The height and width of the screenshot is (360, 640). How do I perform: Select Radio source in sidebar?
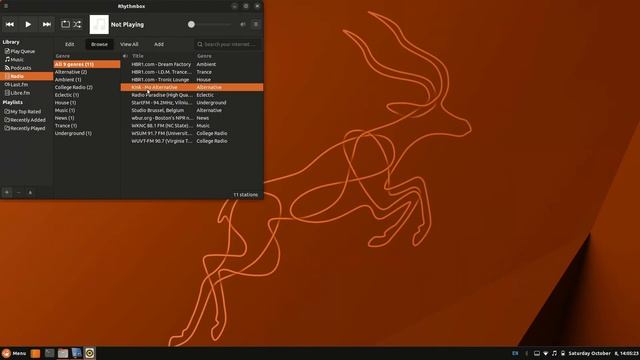[x=27, y=76]
